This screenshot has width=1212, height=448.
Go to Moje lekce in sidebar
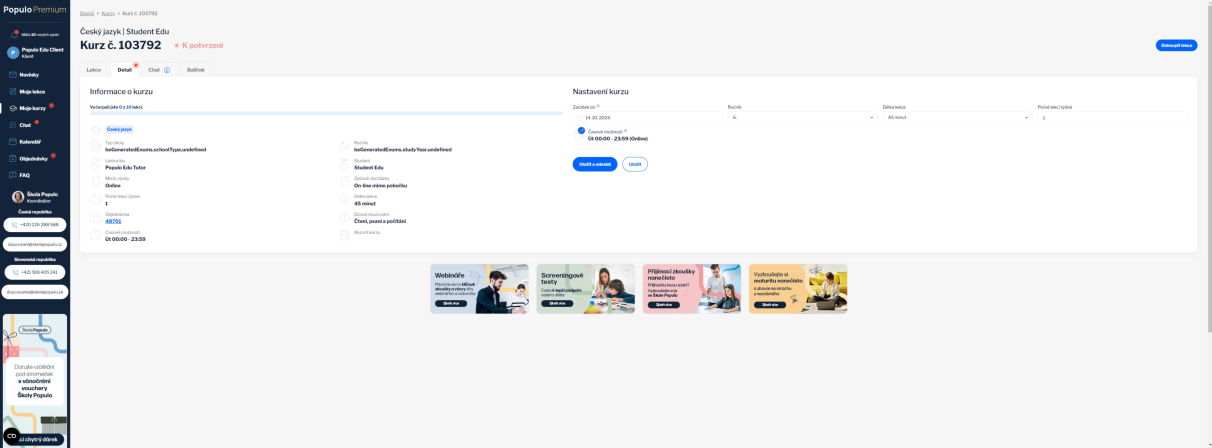pyautogui.click(x=32, y=91)
